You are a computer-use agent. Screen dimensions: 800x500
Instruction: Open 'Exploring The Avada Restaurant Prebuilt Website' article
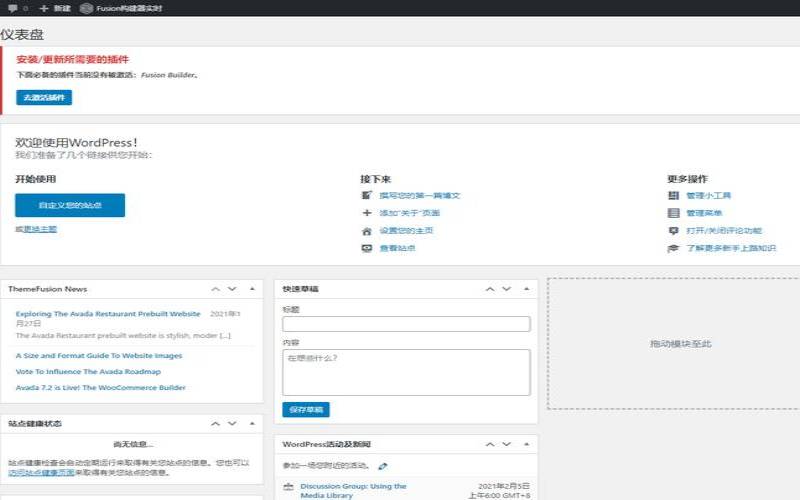tap(108, 314)
